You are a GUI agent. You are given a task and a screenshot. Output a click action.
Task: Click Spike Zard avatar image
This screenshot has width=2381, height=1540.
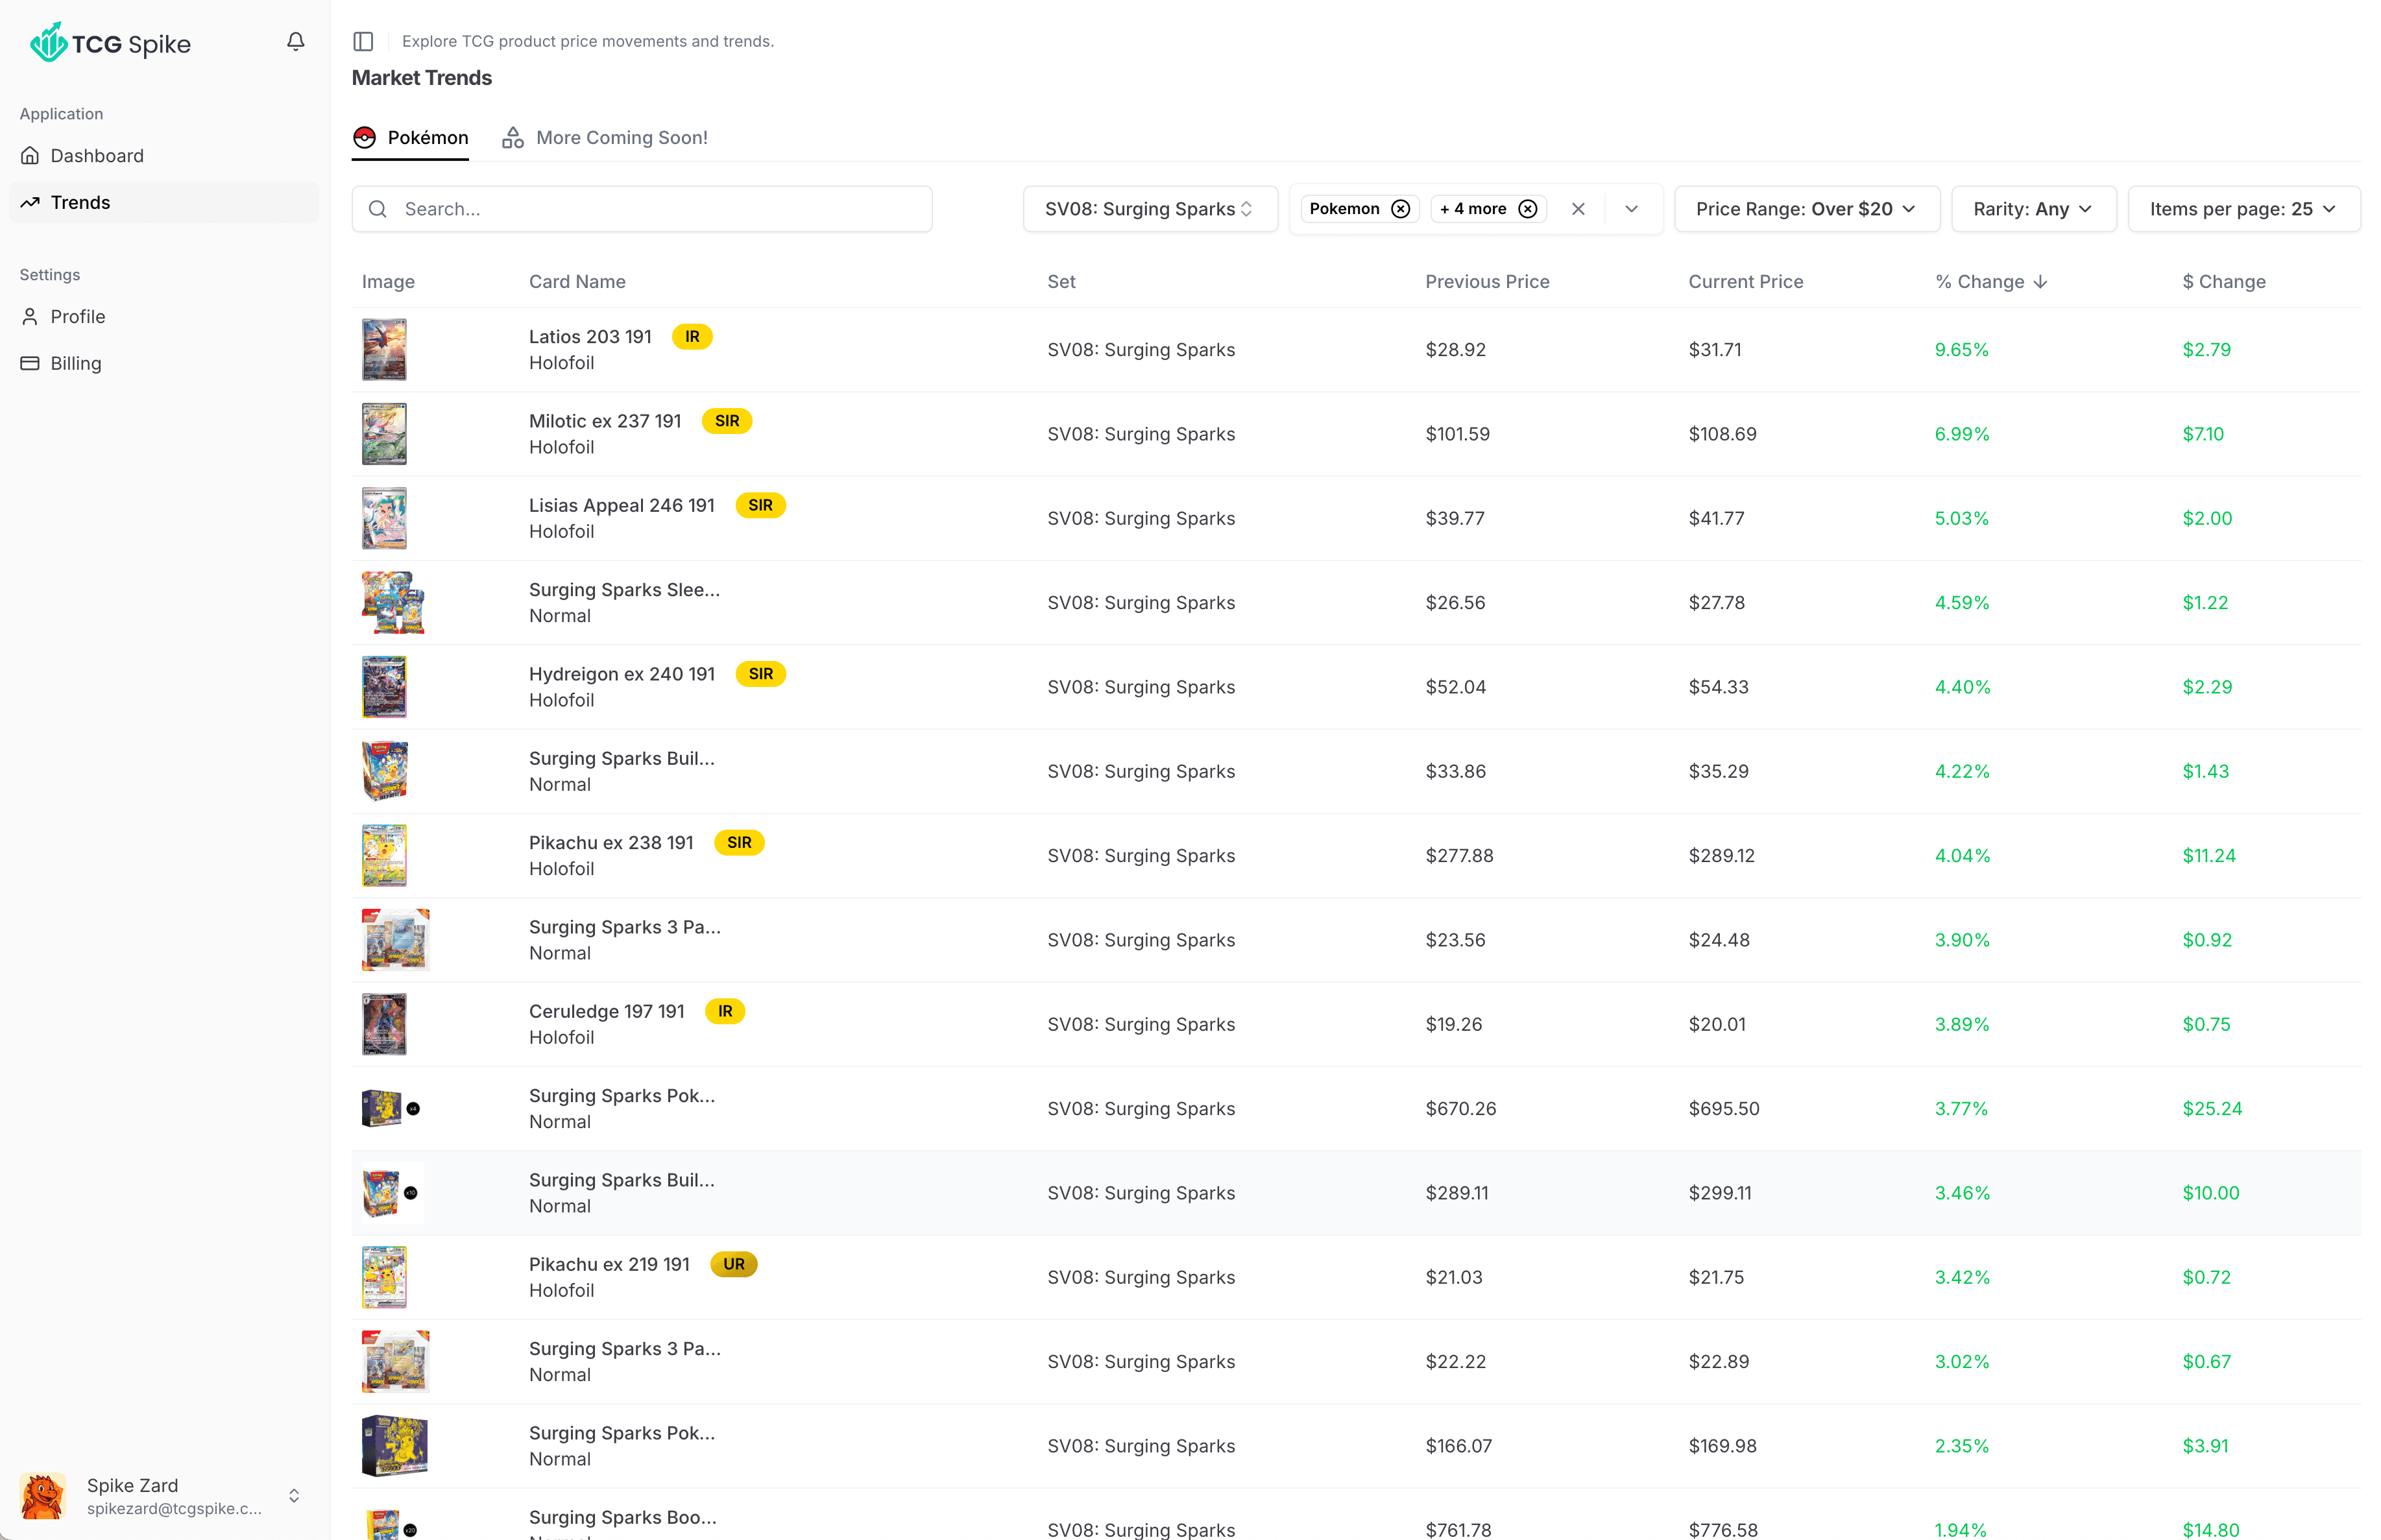click(x=43, y=1496)
